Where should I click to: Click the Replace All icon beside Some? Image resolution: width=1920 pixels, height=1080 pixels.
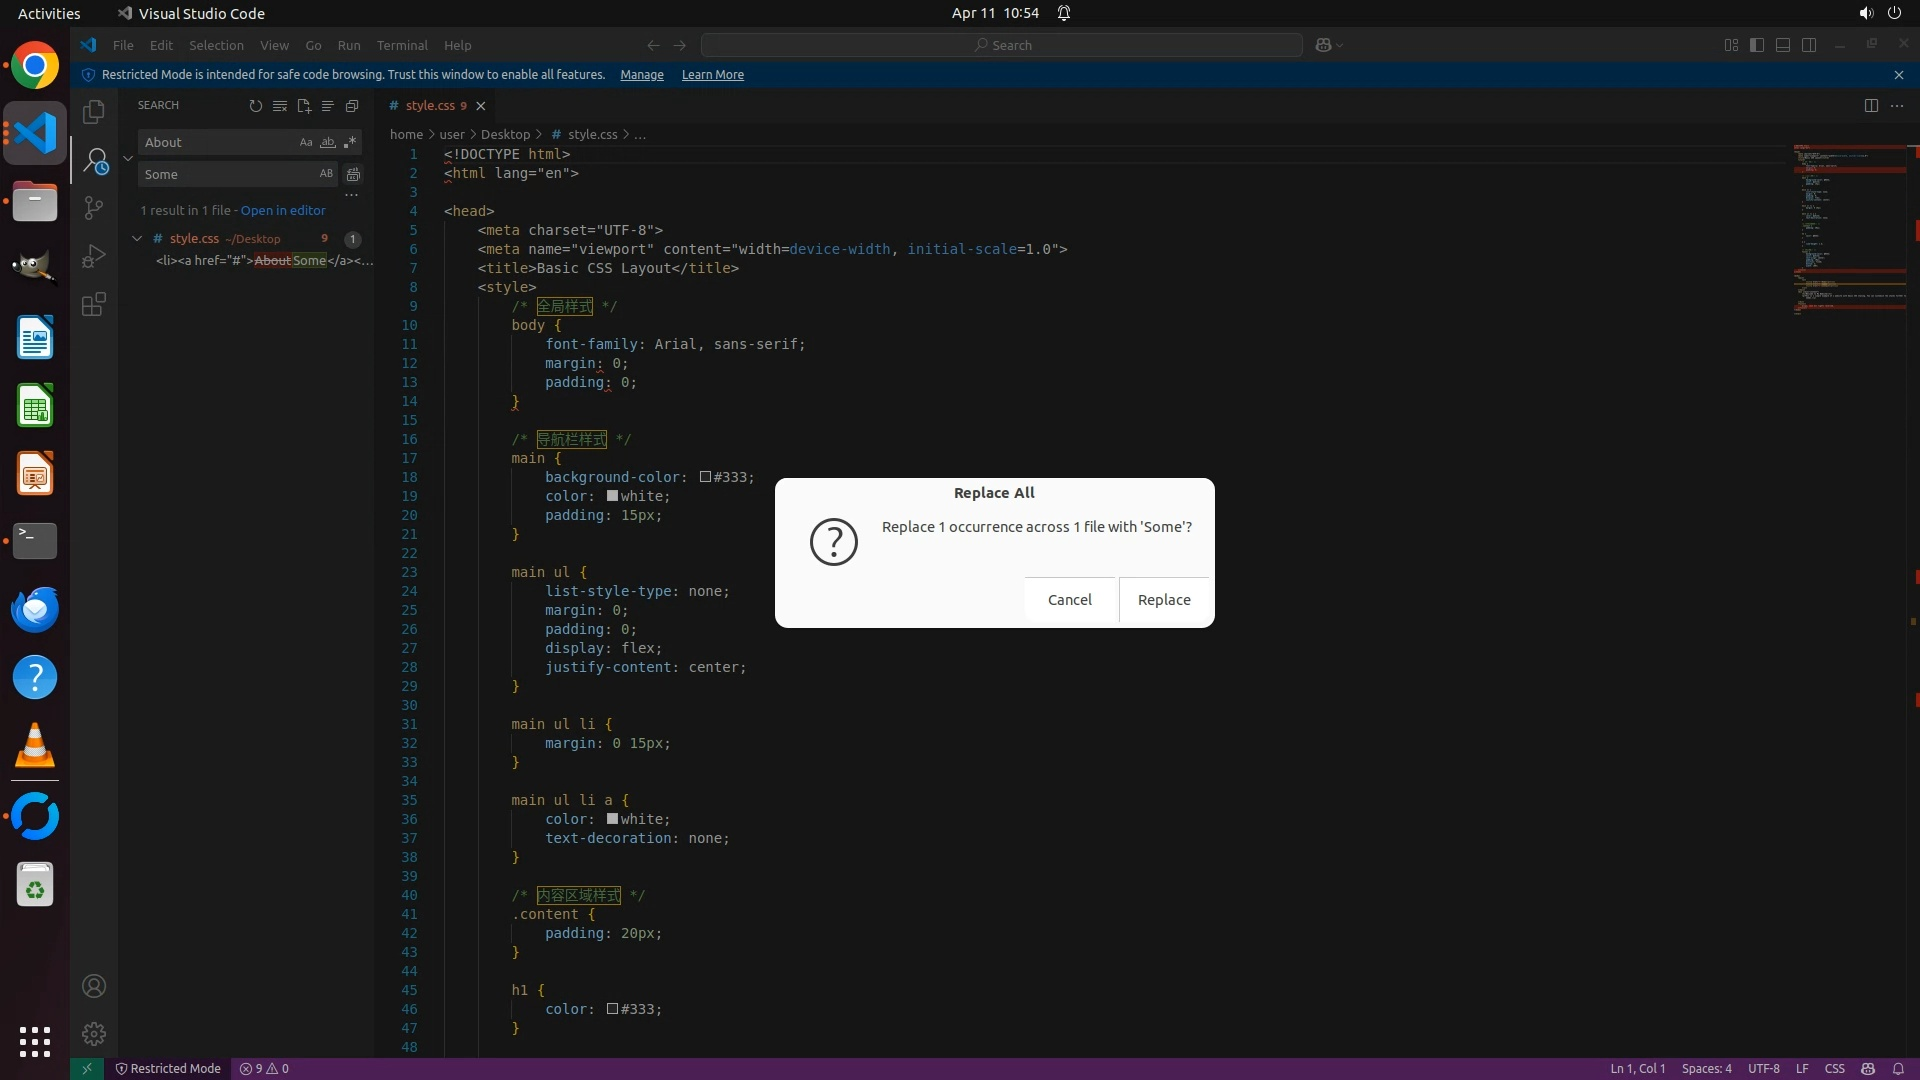coord(353,174)
